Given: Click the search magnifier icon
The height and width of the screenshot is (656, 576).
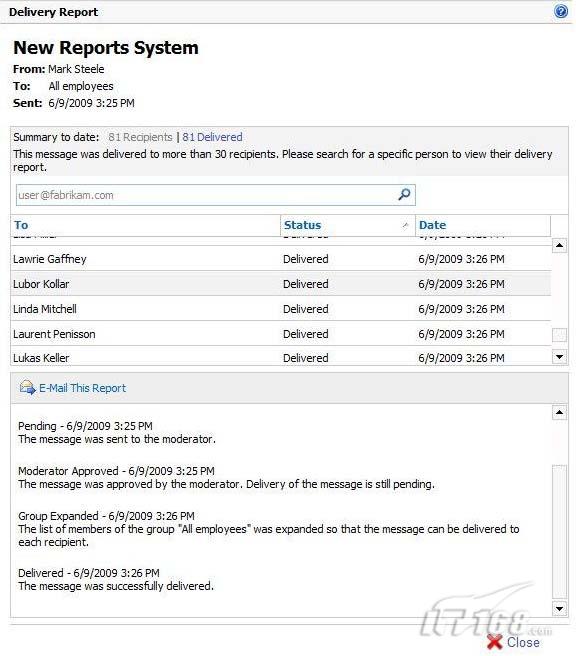Looking at the screenshot, I should pos(404,194).
